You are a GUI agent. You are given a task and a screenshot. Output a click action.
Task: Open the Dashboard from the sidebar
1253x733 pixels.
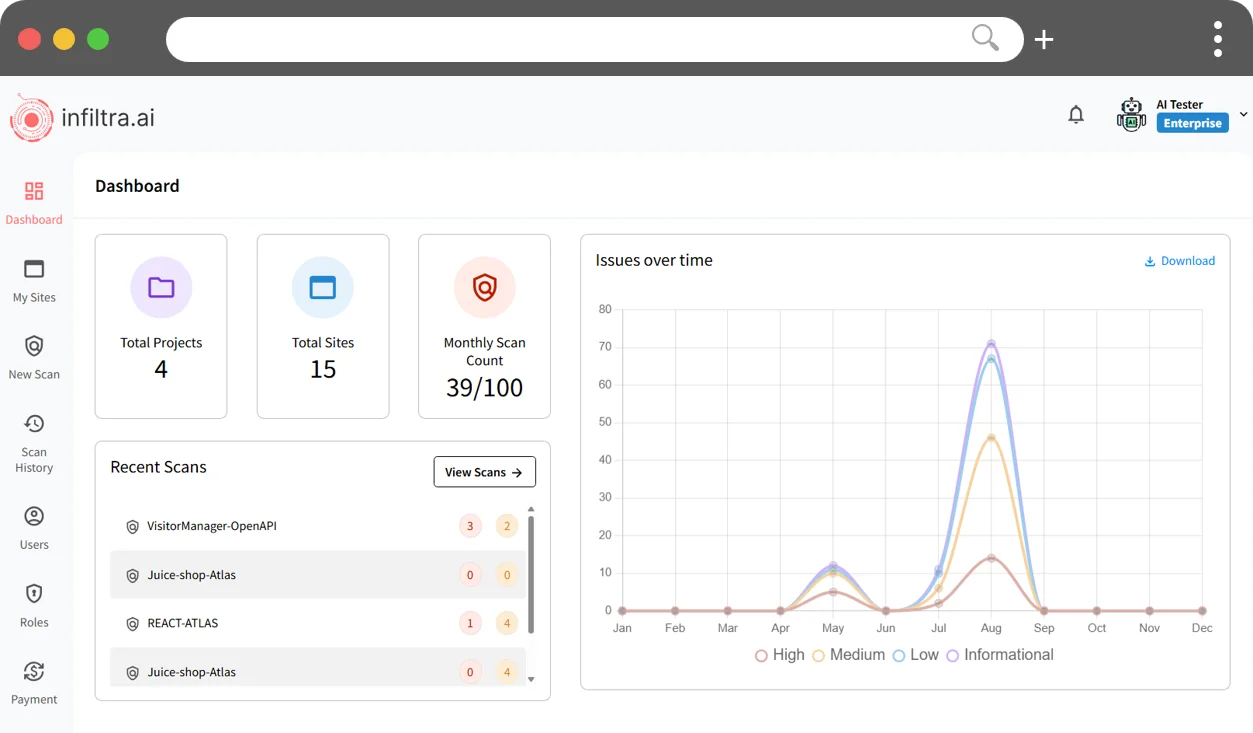34,200
